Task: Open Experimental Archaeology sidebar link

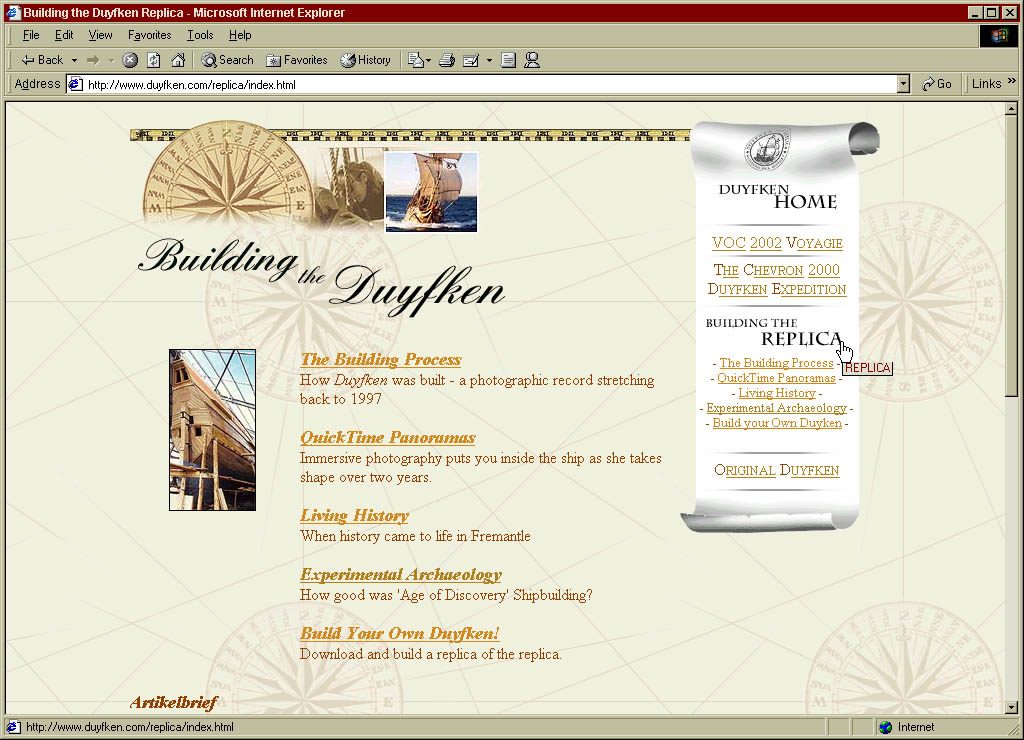Action: coord(776,408)
